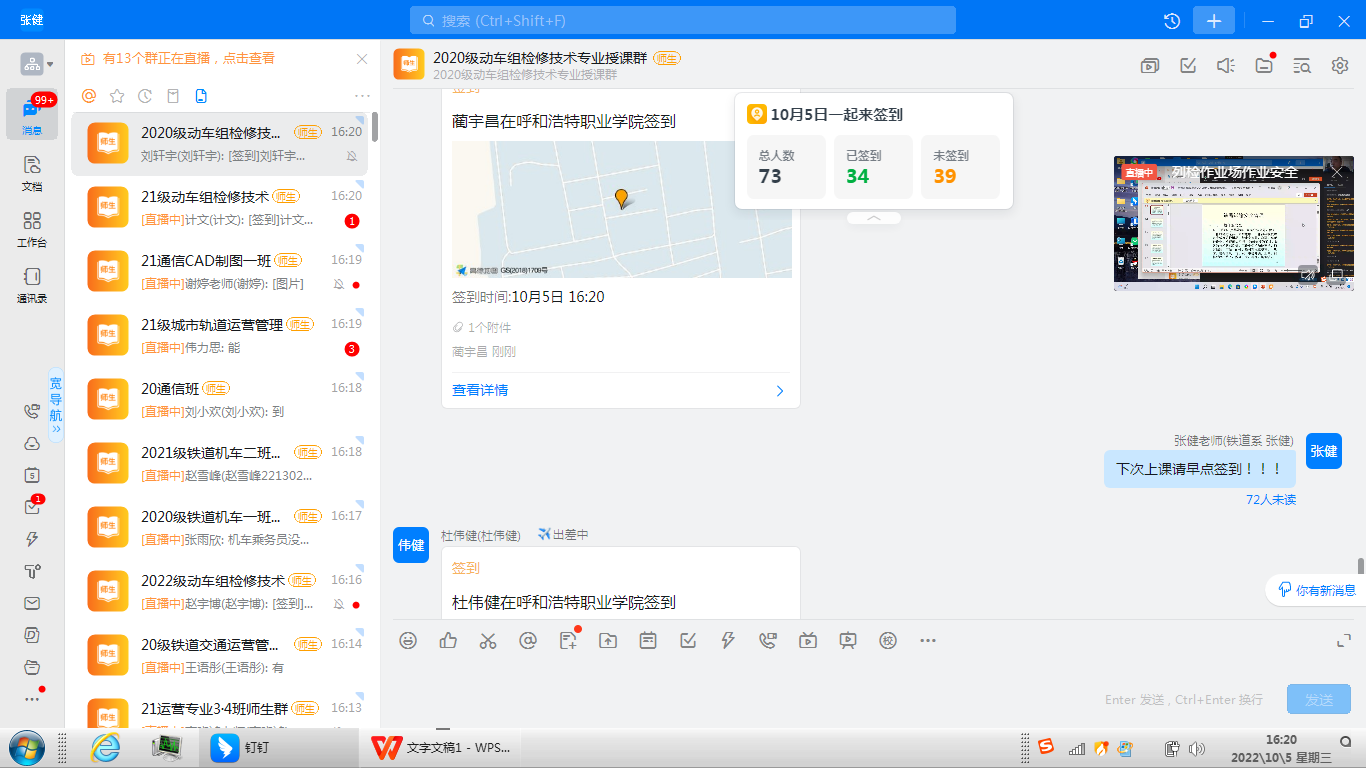This screenshot has width=1366, height=768.
Task: Open the 1个附件 attachment link
Action: [482, 327]
